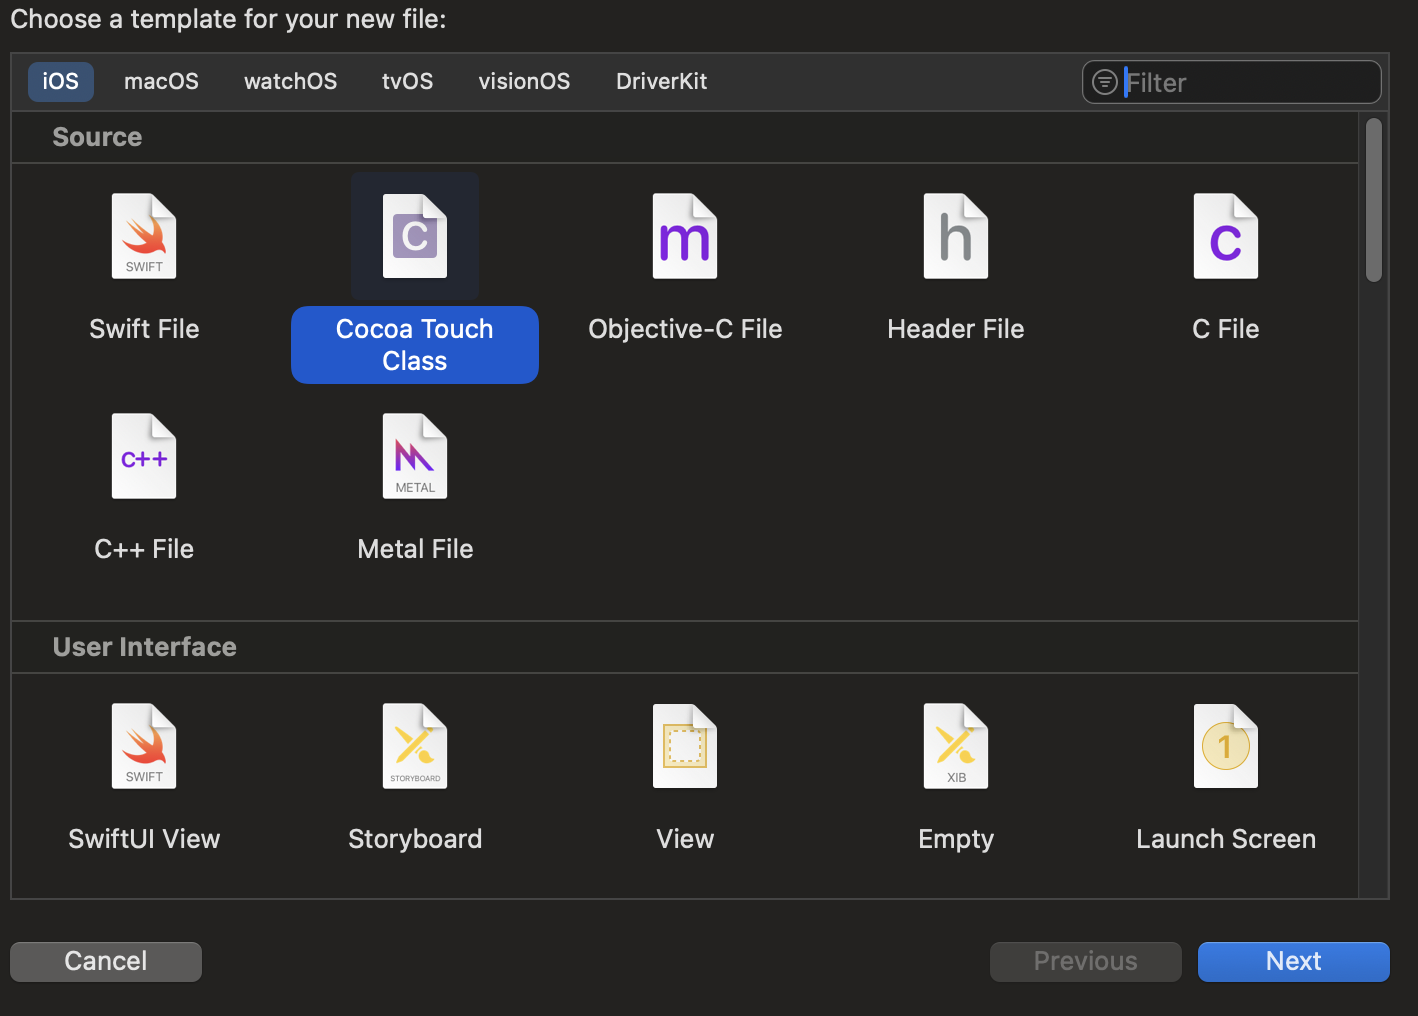The width and height of the screenshot is (1418, 1016).
Task: Select the Swift File template icon
Action: (144, 236)
